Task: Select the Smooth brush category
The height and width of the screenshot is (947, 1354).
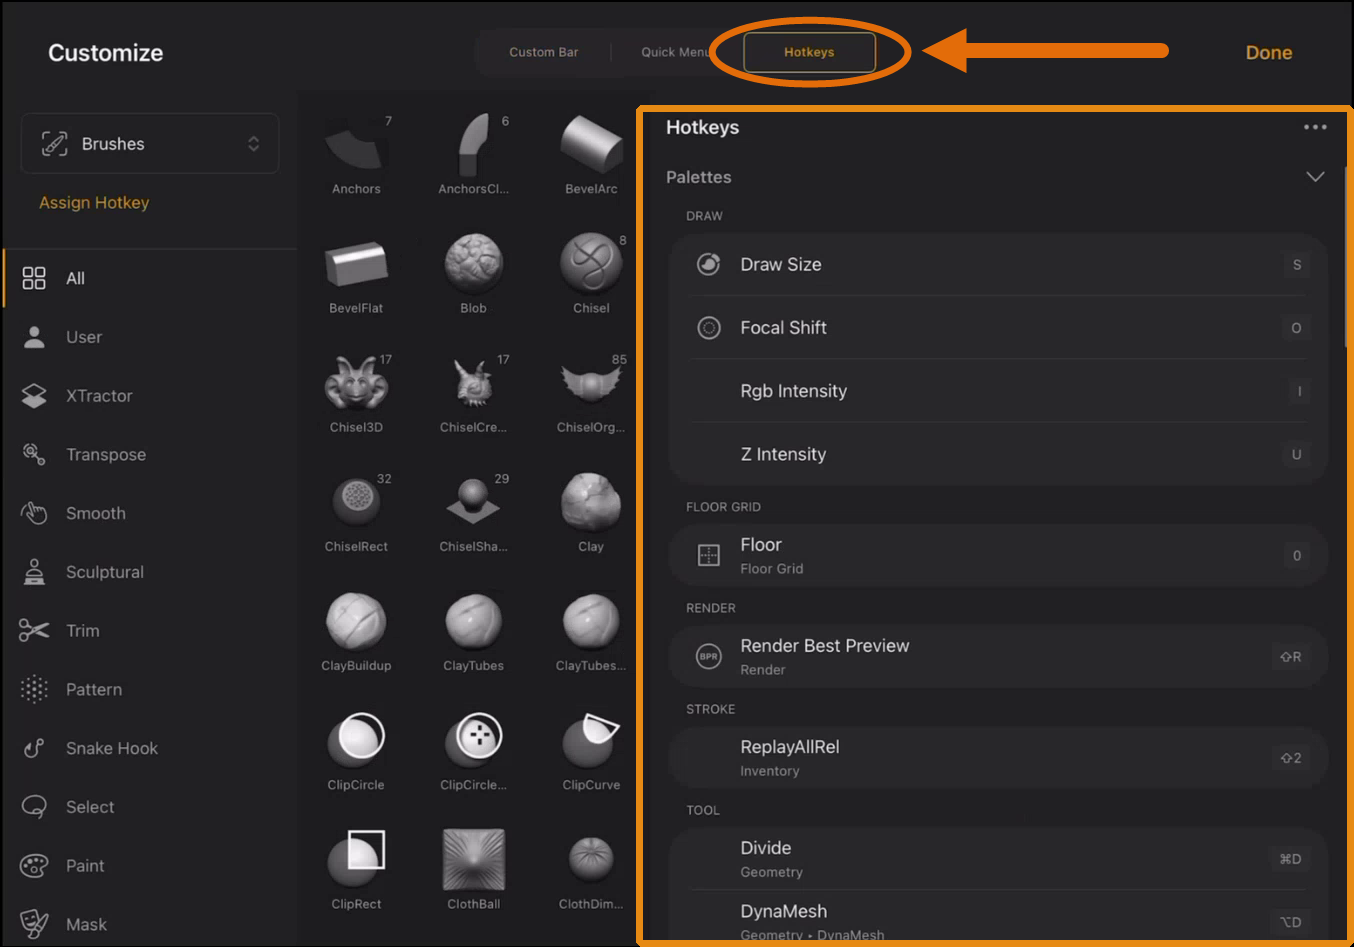Action: [x=150, y=513]
